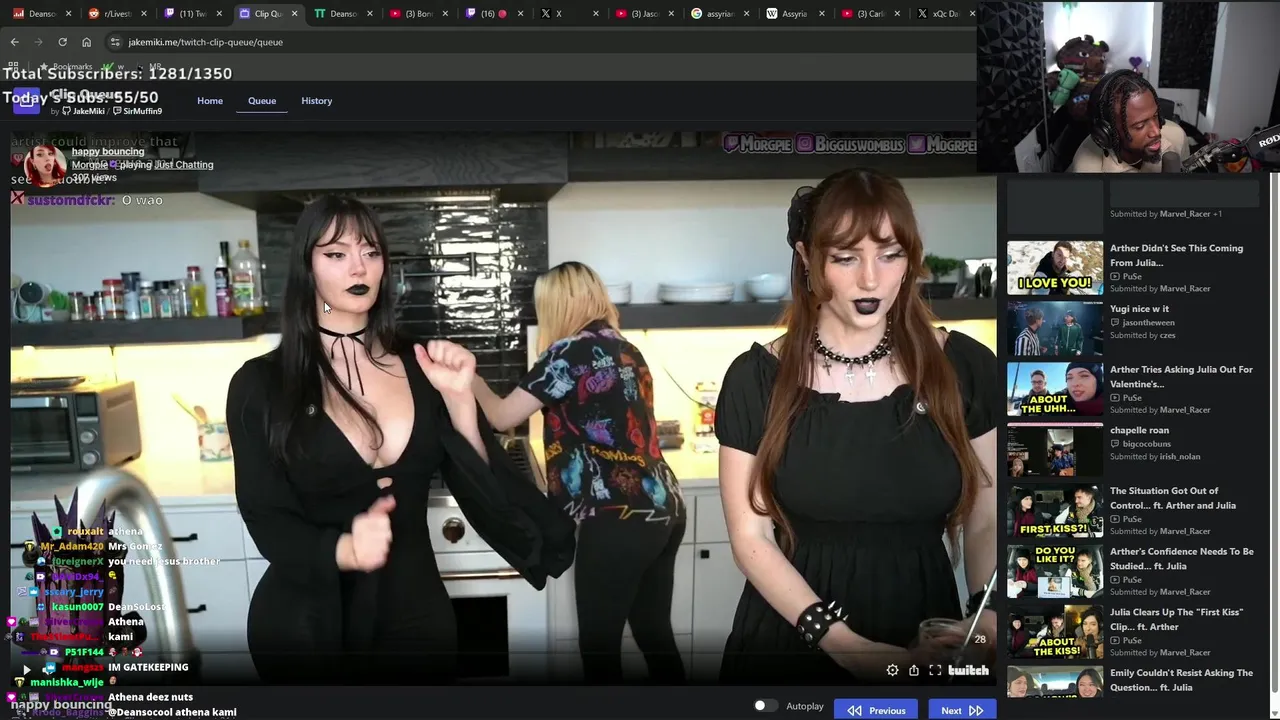Click the Twitch logo on the player
1280x720 pixels.
968,670
